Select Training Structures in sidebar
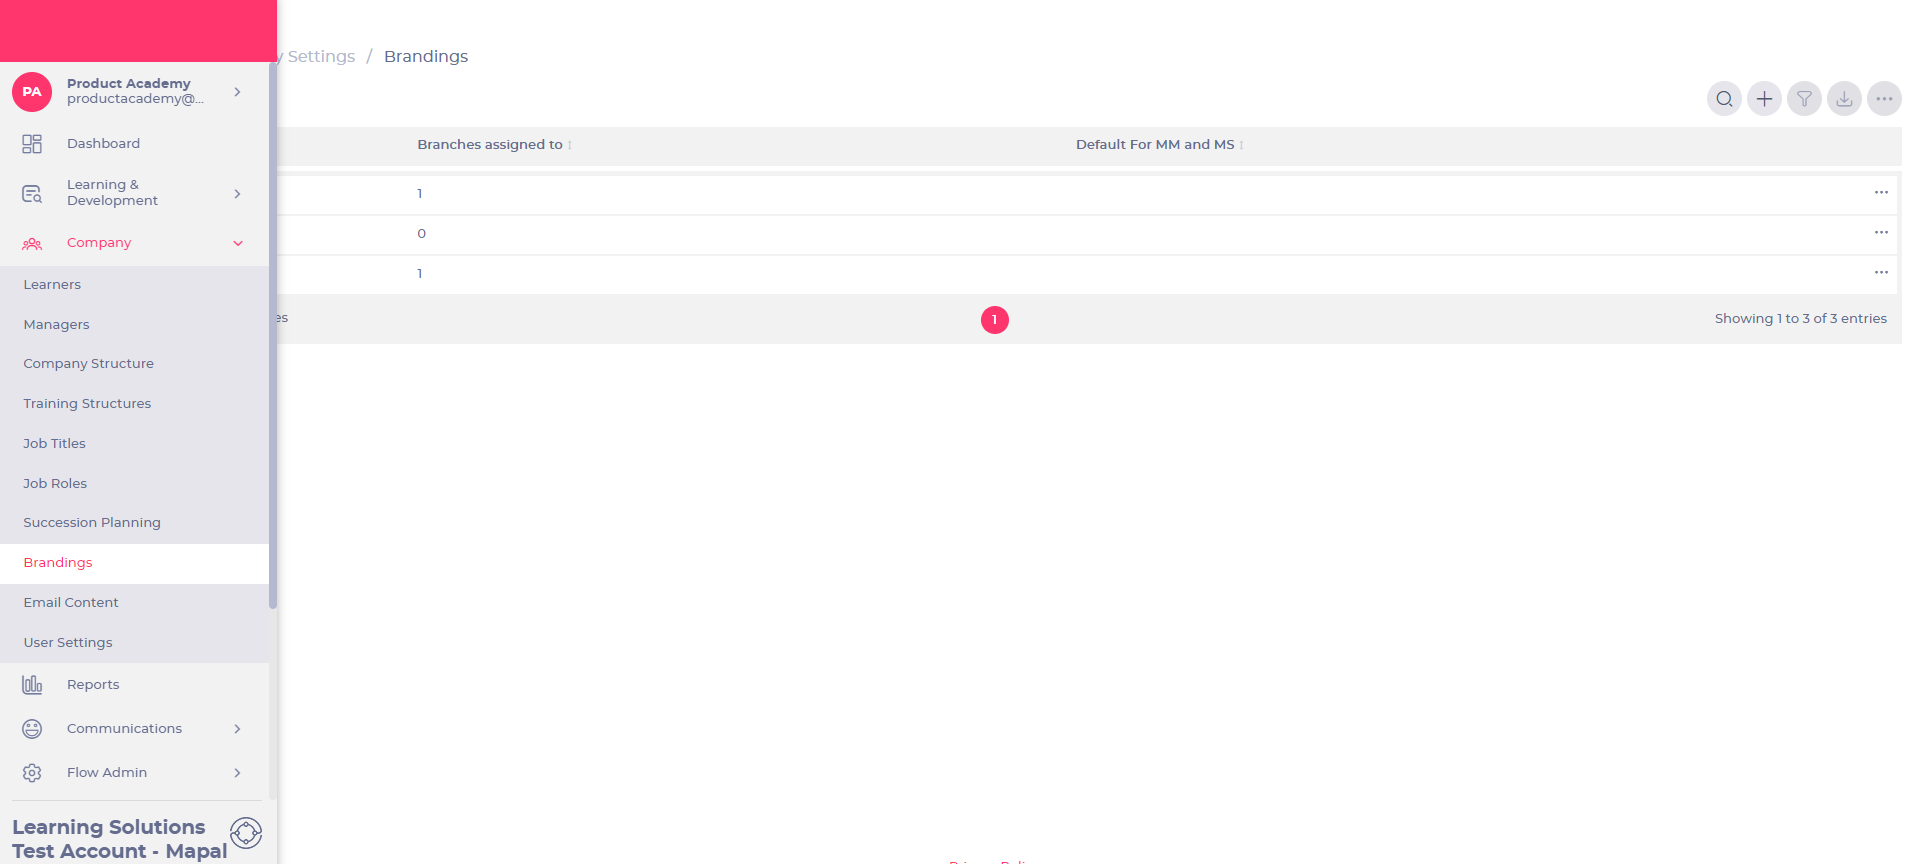 coord(87,404)
